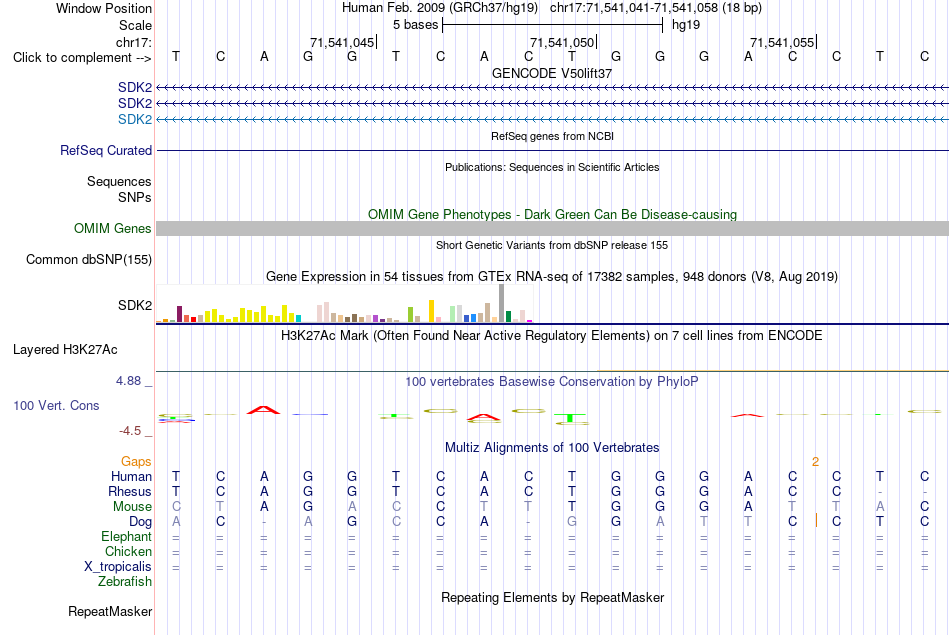Click the Mouse alignment row label
Screen dimensions: 950x635
(x=132, y=507)
